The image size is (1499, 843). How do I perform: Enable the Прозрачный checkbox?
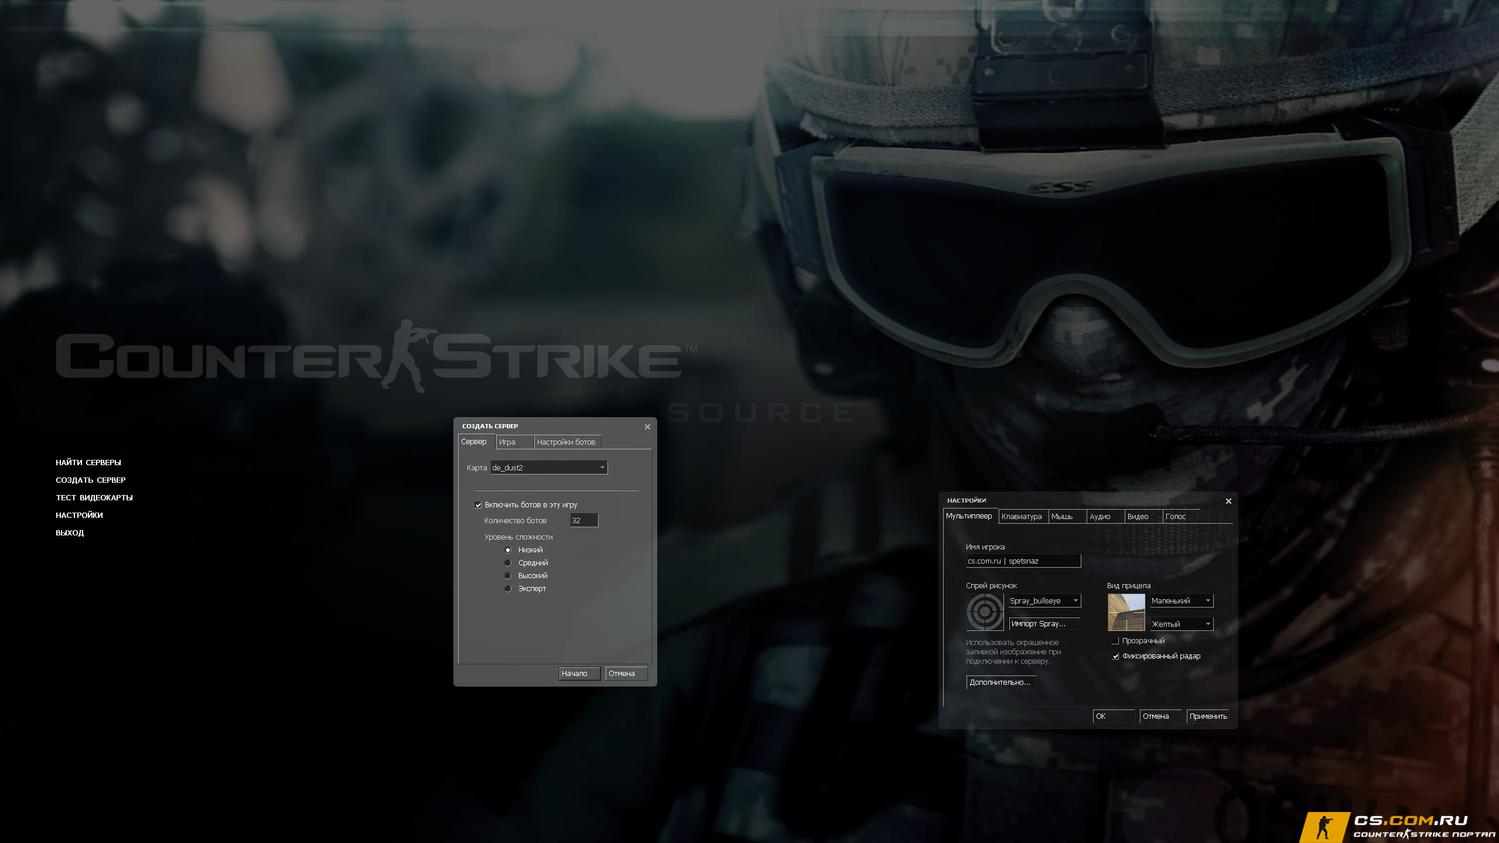1115,641
